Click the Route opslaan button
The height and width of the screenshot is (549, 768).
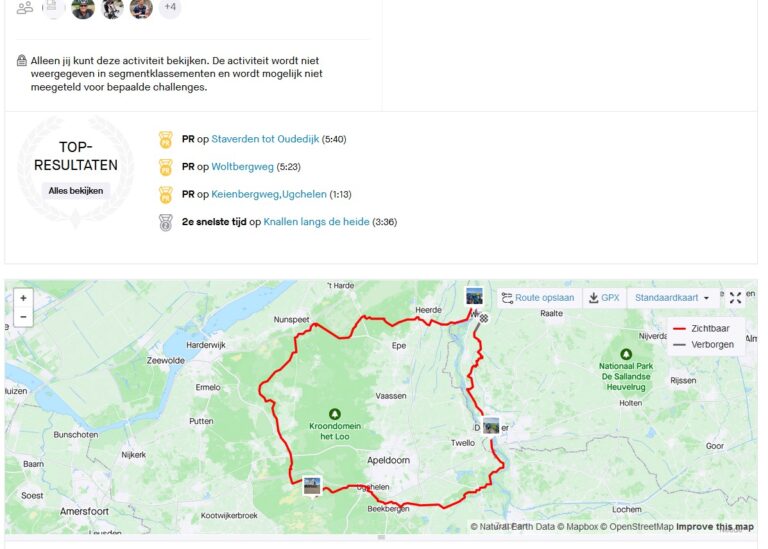click(538, 298)
